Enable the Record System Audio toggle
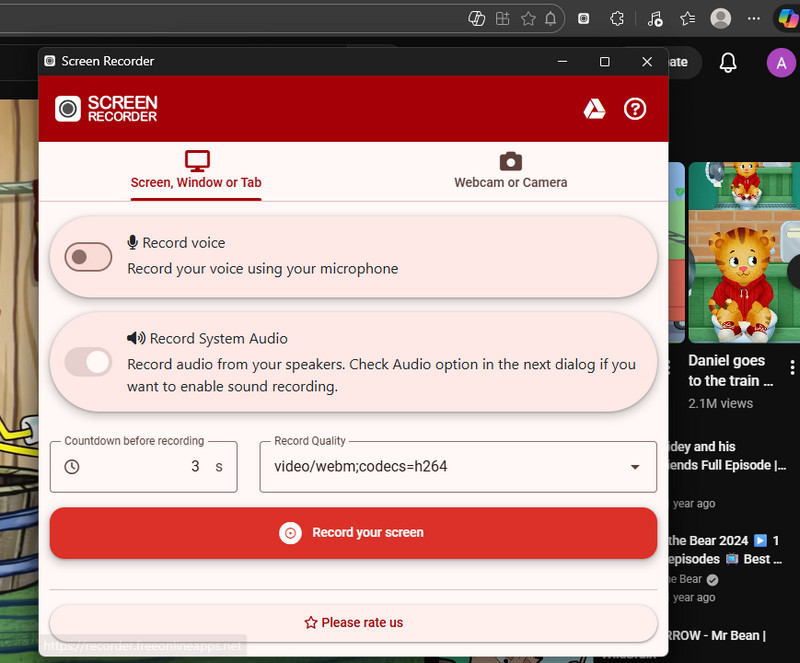 88,363
